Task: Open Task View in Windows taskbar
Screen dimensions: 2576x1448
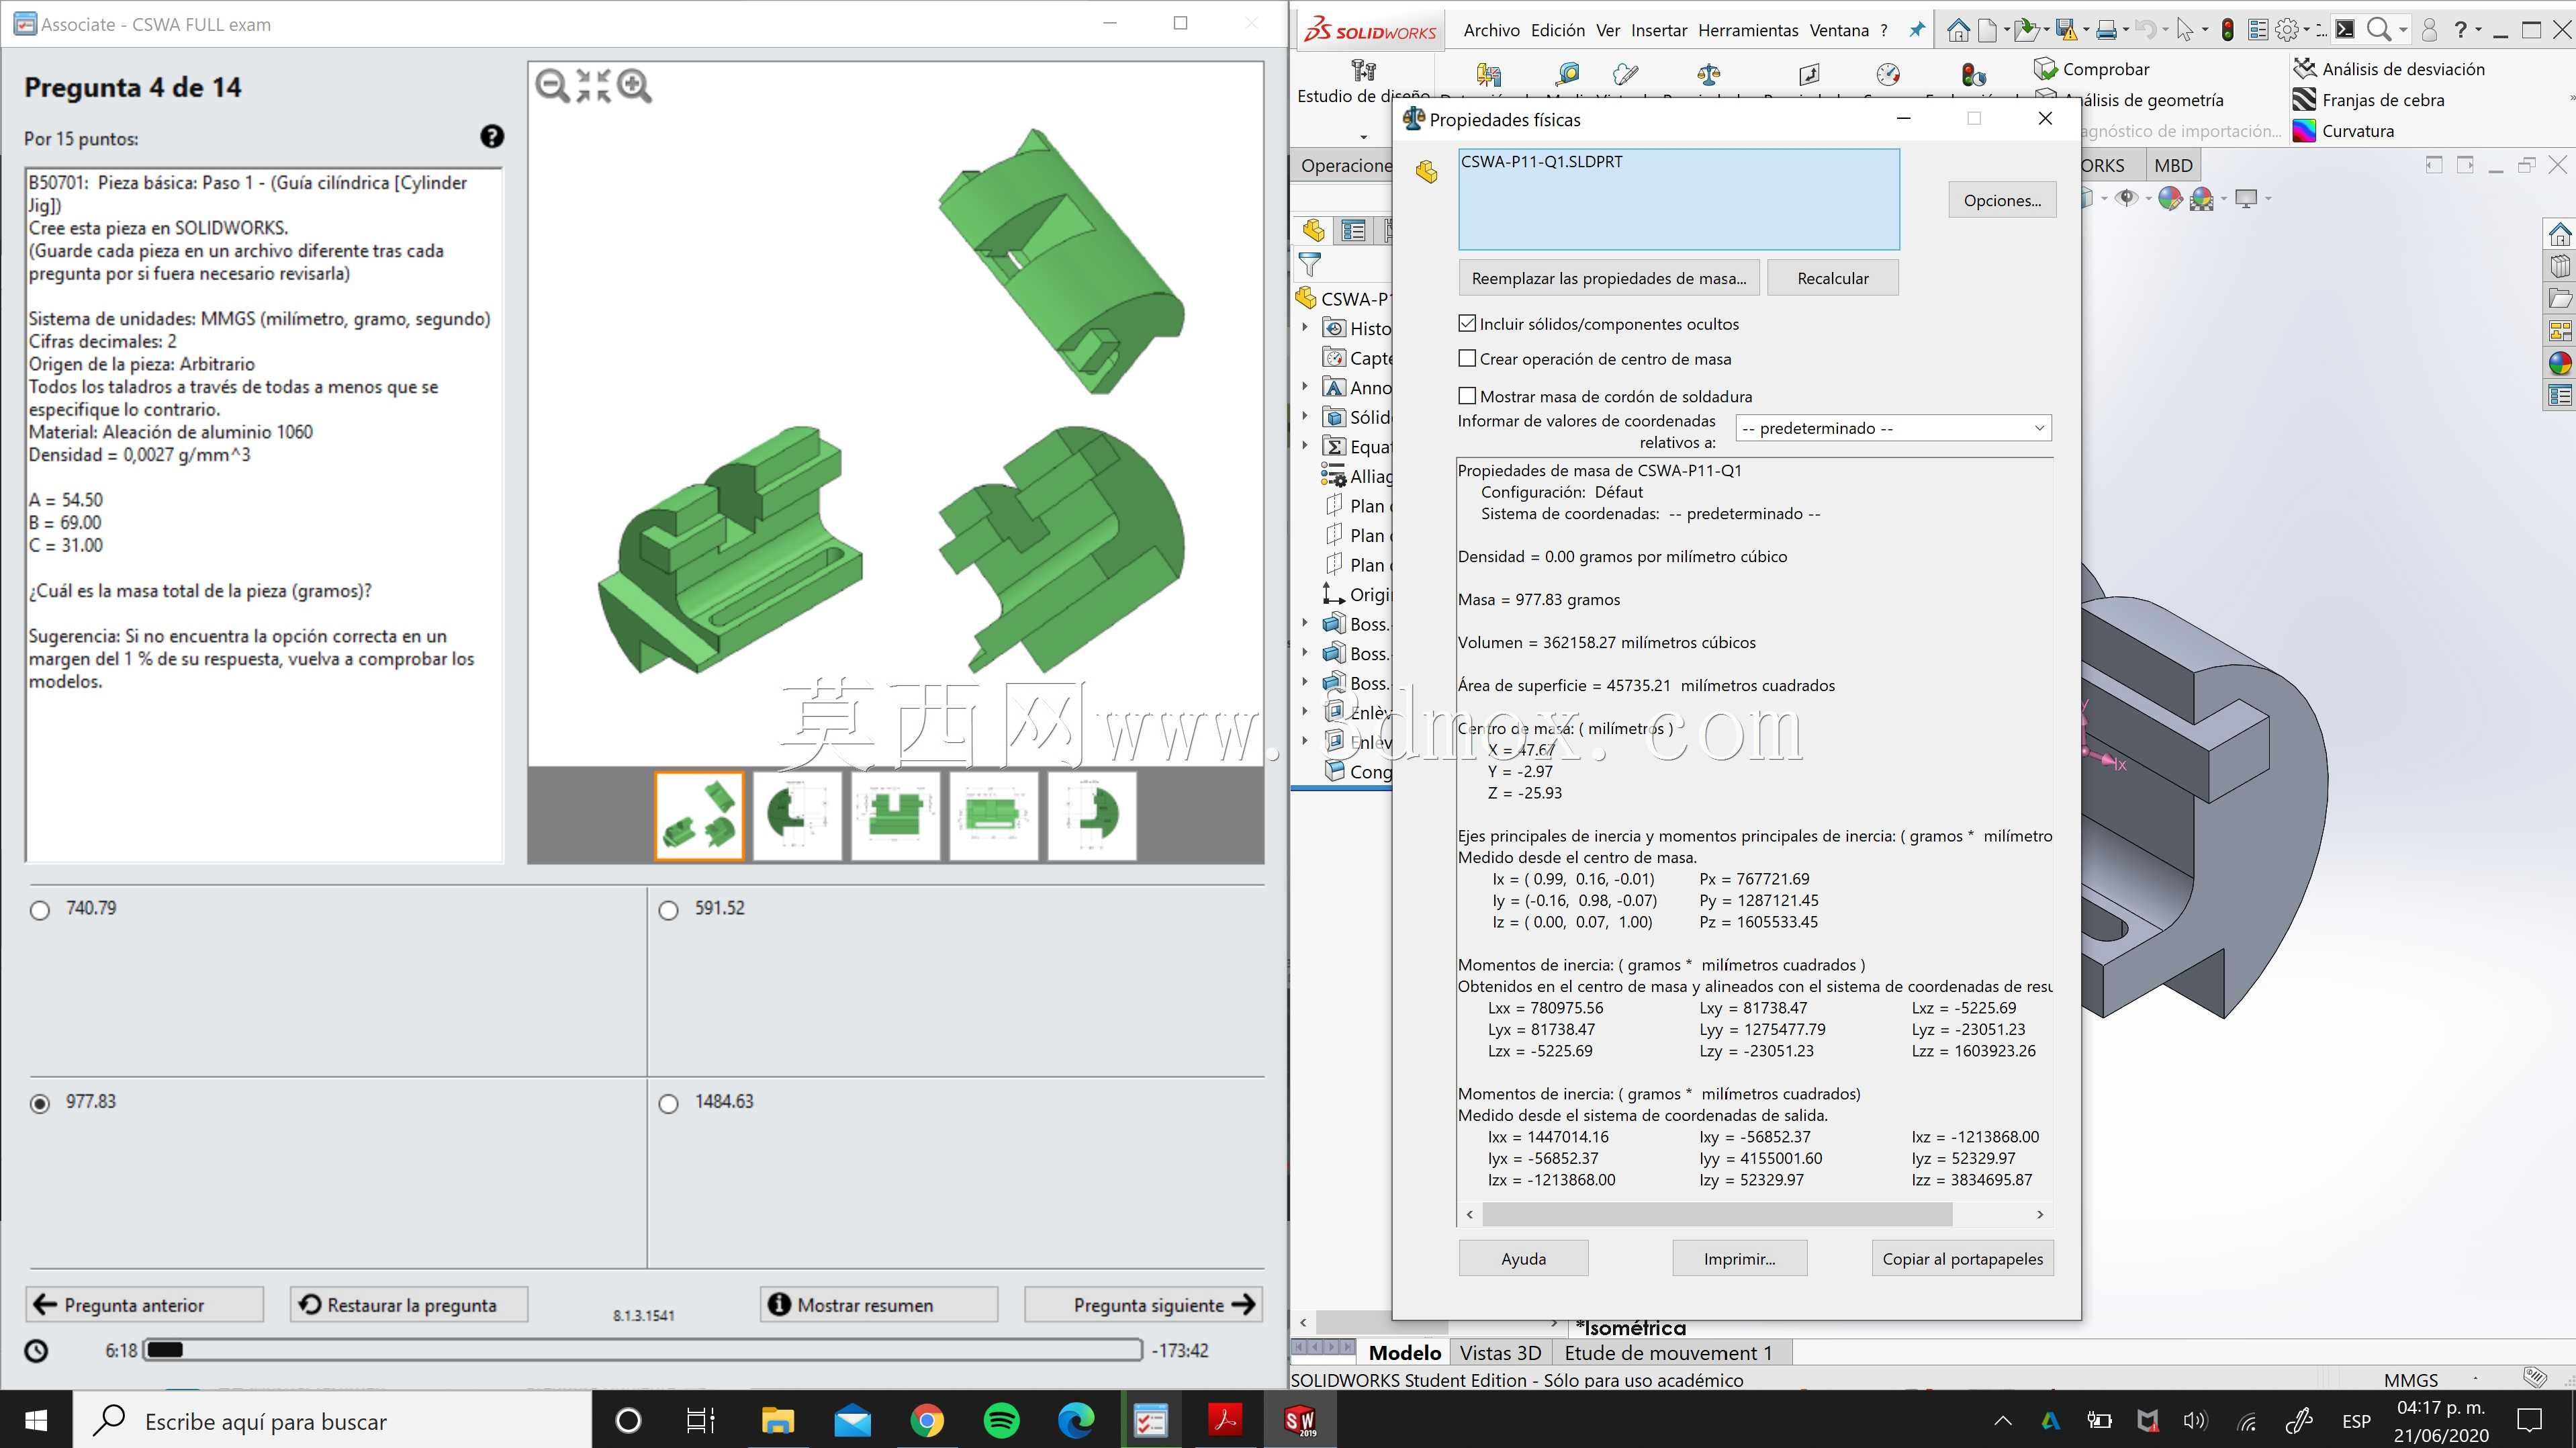Action: click(701, 1420)
